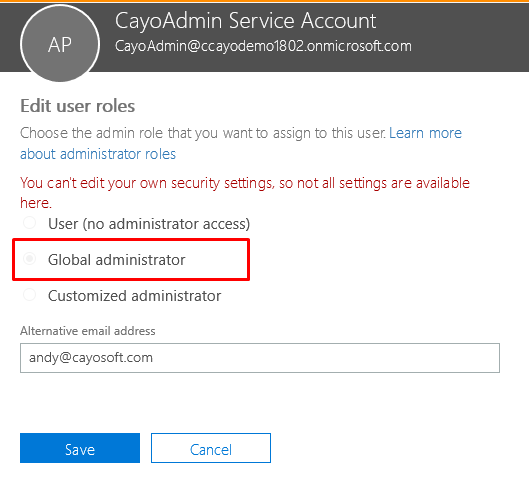Select the Global administrator radio circle
The width and height of the screenshot is (529, 477).
tap(29, 259)
